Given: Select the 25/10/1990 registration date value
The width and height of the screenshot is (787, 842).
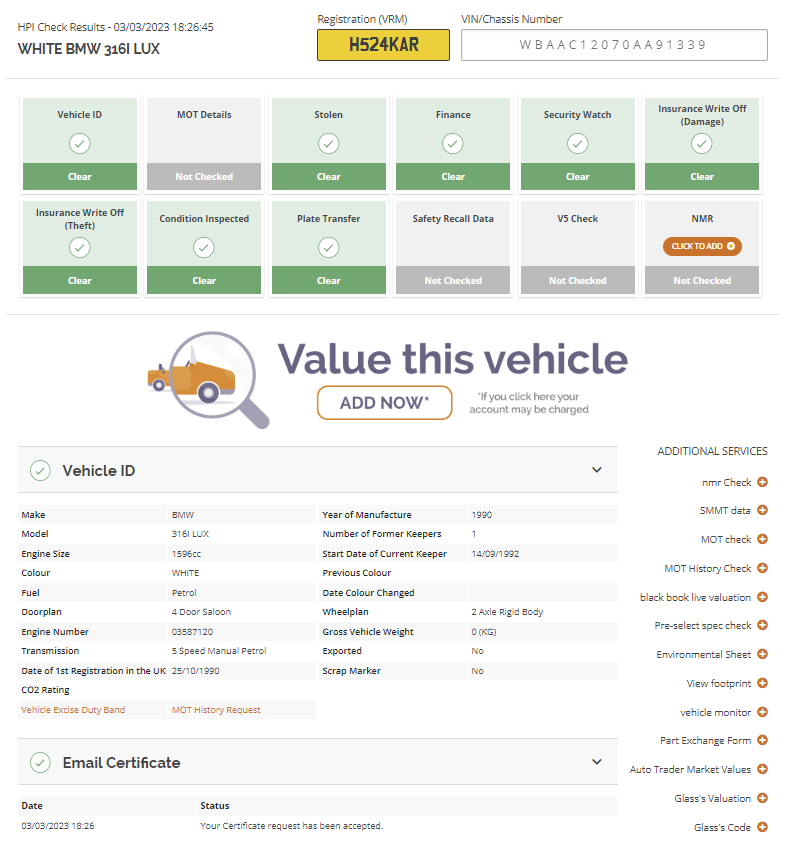Looking at the screenshot, I should pos(195,671).
